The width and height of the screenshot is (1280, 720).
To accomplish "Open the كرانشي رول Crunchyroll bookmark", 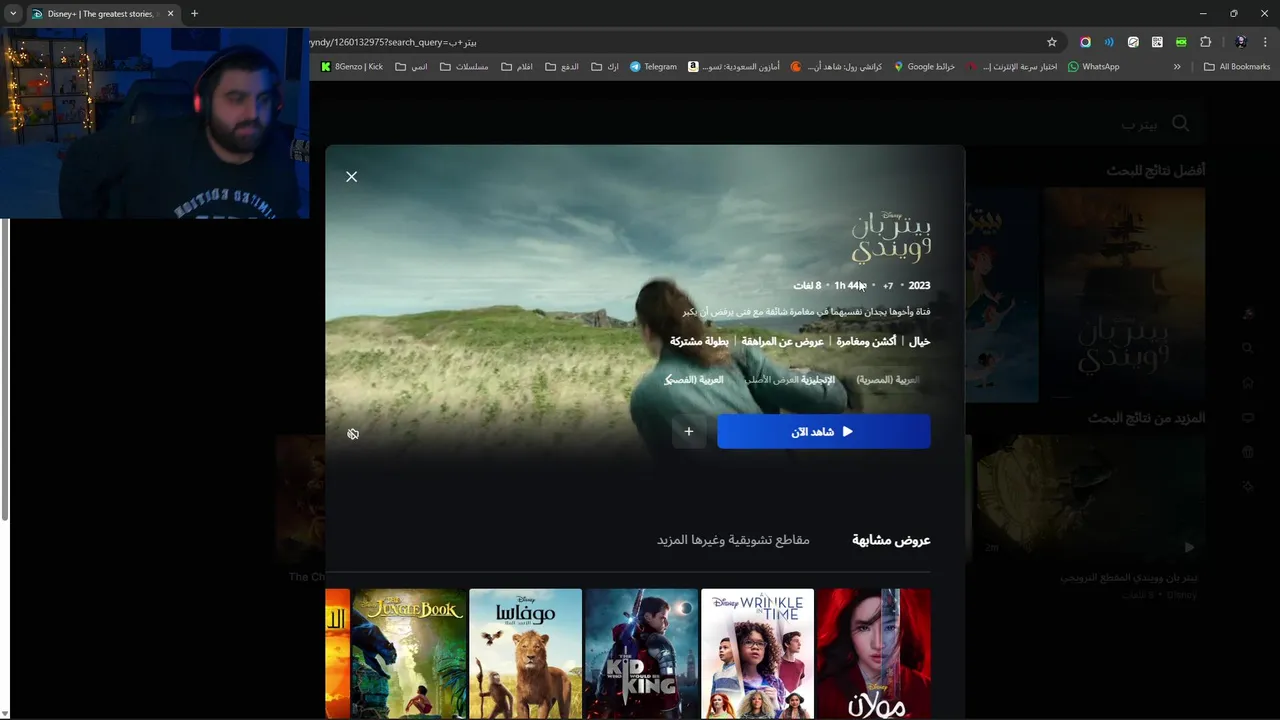I will click(836, 67).
